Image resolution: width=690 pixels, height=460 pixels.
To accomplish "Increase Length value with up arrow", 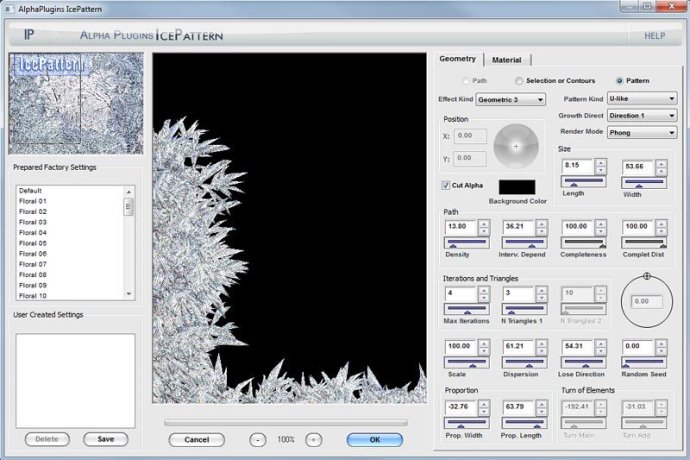I will (600, 162).
